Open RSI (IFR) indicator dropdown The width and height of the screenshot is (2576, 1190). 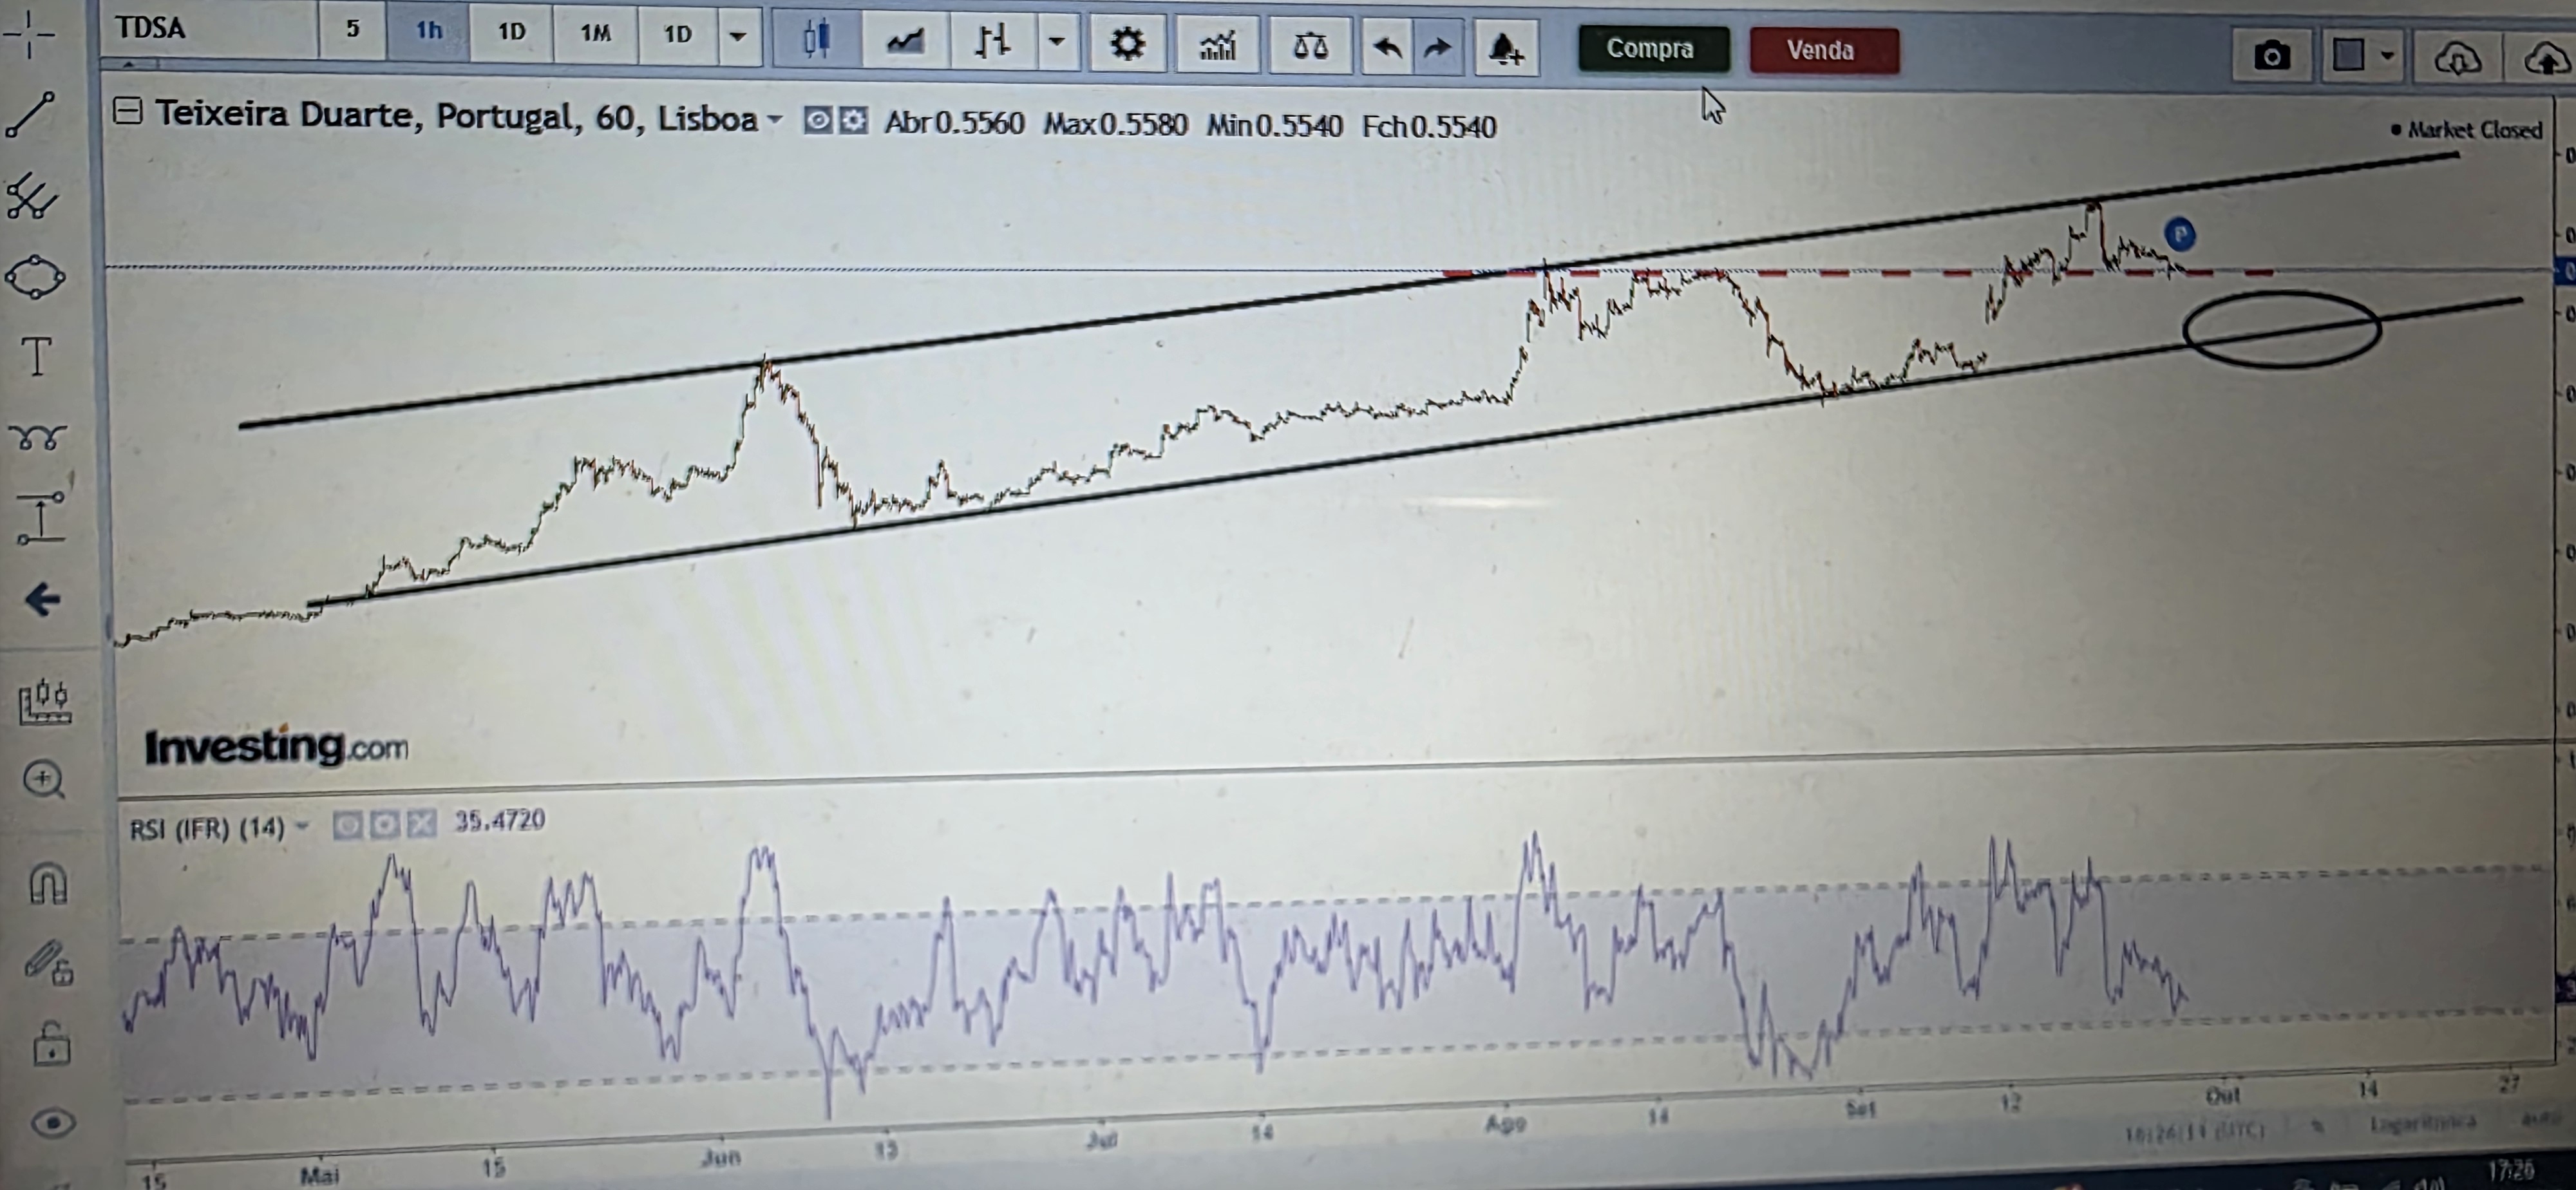pos(302,826)
